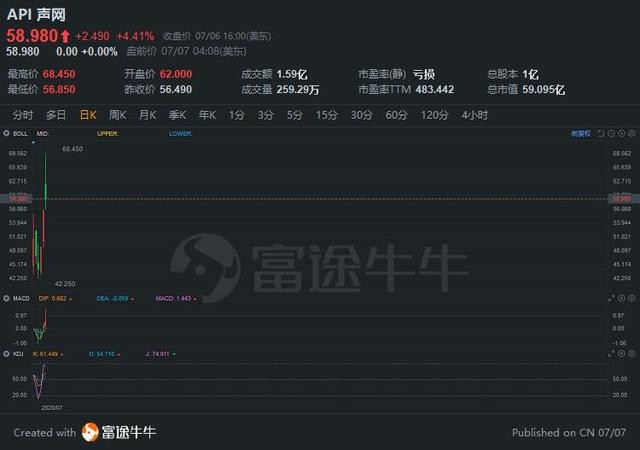
Task: Click the minus-circle zoom-out icon in main chart toolbar
Action: (x=611, y=134)
